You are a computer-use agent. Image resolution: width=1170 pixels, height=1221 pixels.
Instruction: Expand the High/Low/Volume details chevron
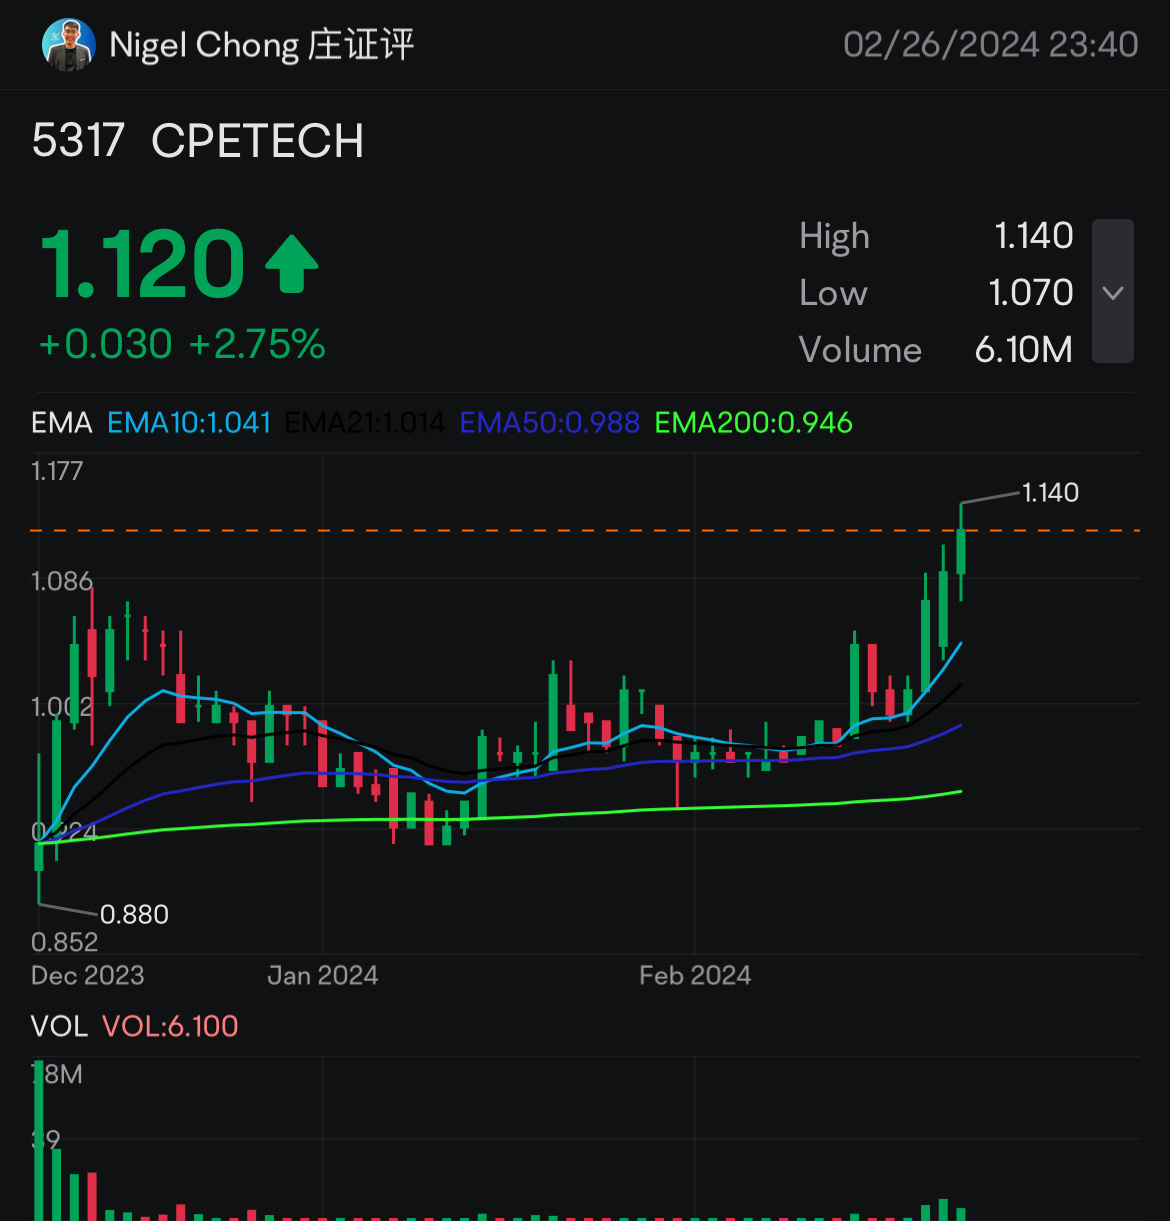click(1113, 292)
